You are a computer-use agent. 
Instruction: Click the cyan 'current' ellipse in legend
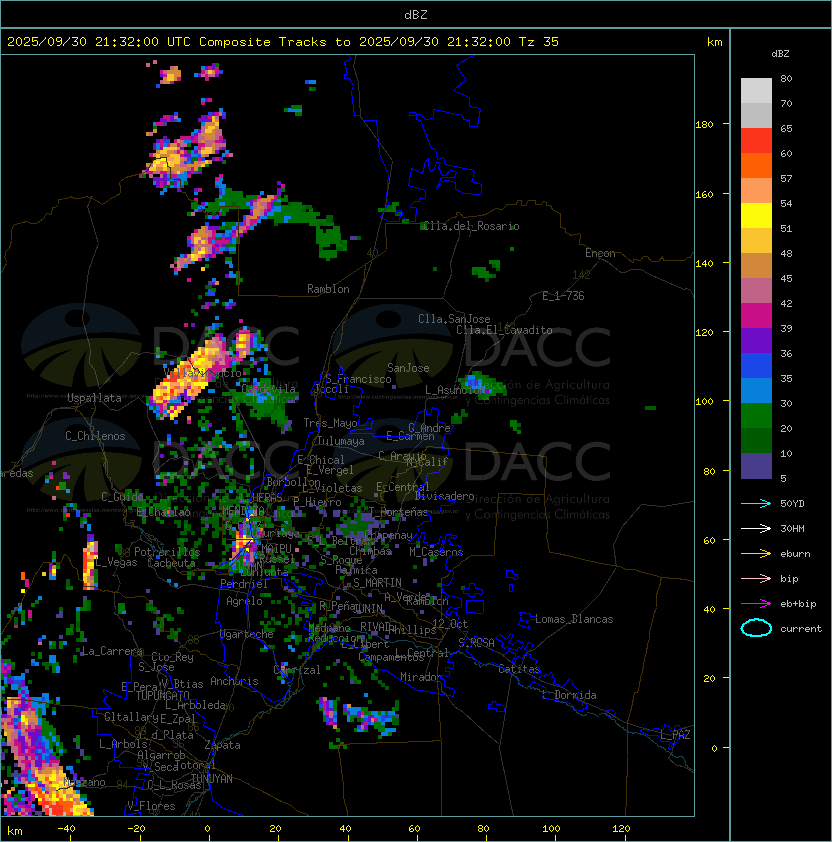point(756,628)
